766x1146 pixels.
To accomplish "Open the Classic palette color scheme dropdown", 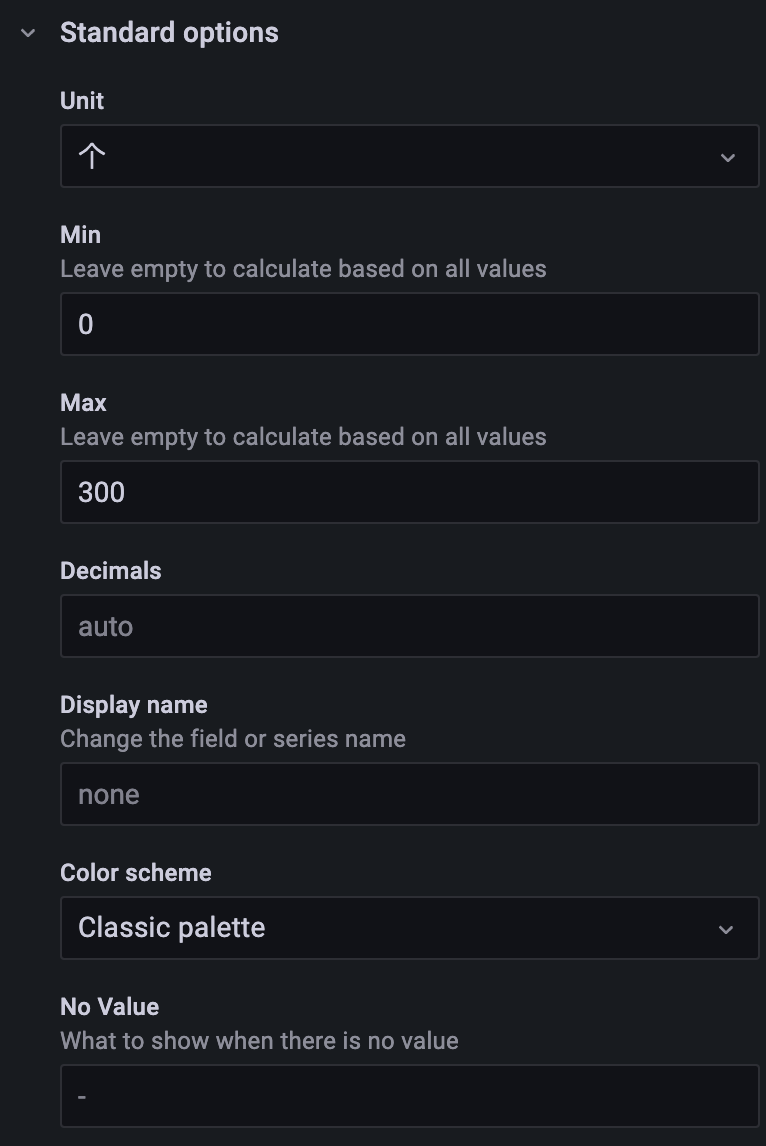I will [x=400, y=928].
